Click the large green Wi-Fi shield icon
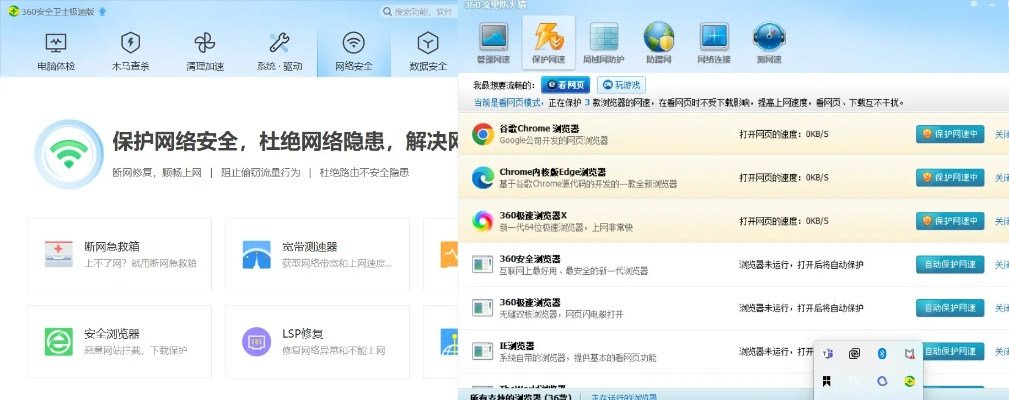 (x=69, y=154)
